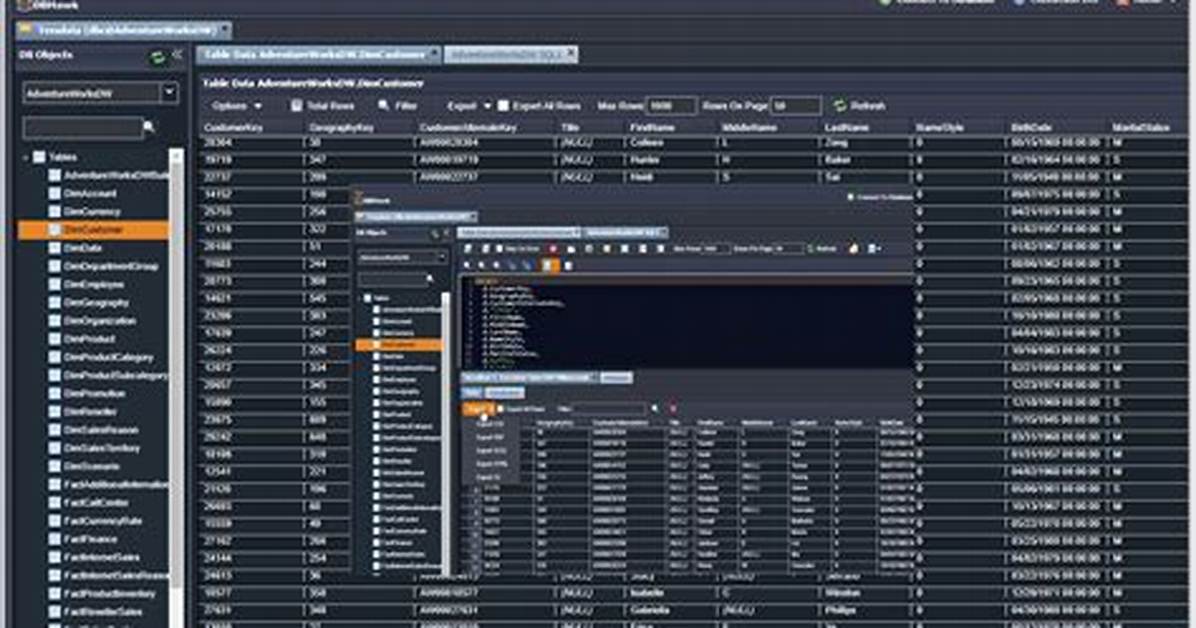Select the FactResellerSales table
This screenshot has height=628, width=1196.
click(103, 612)
